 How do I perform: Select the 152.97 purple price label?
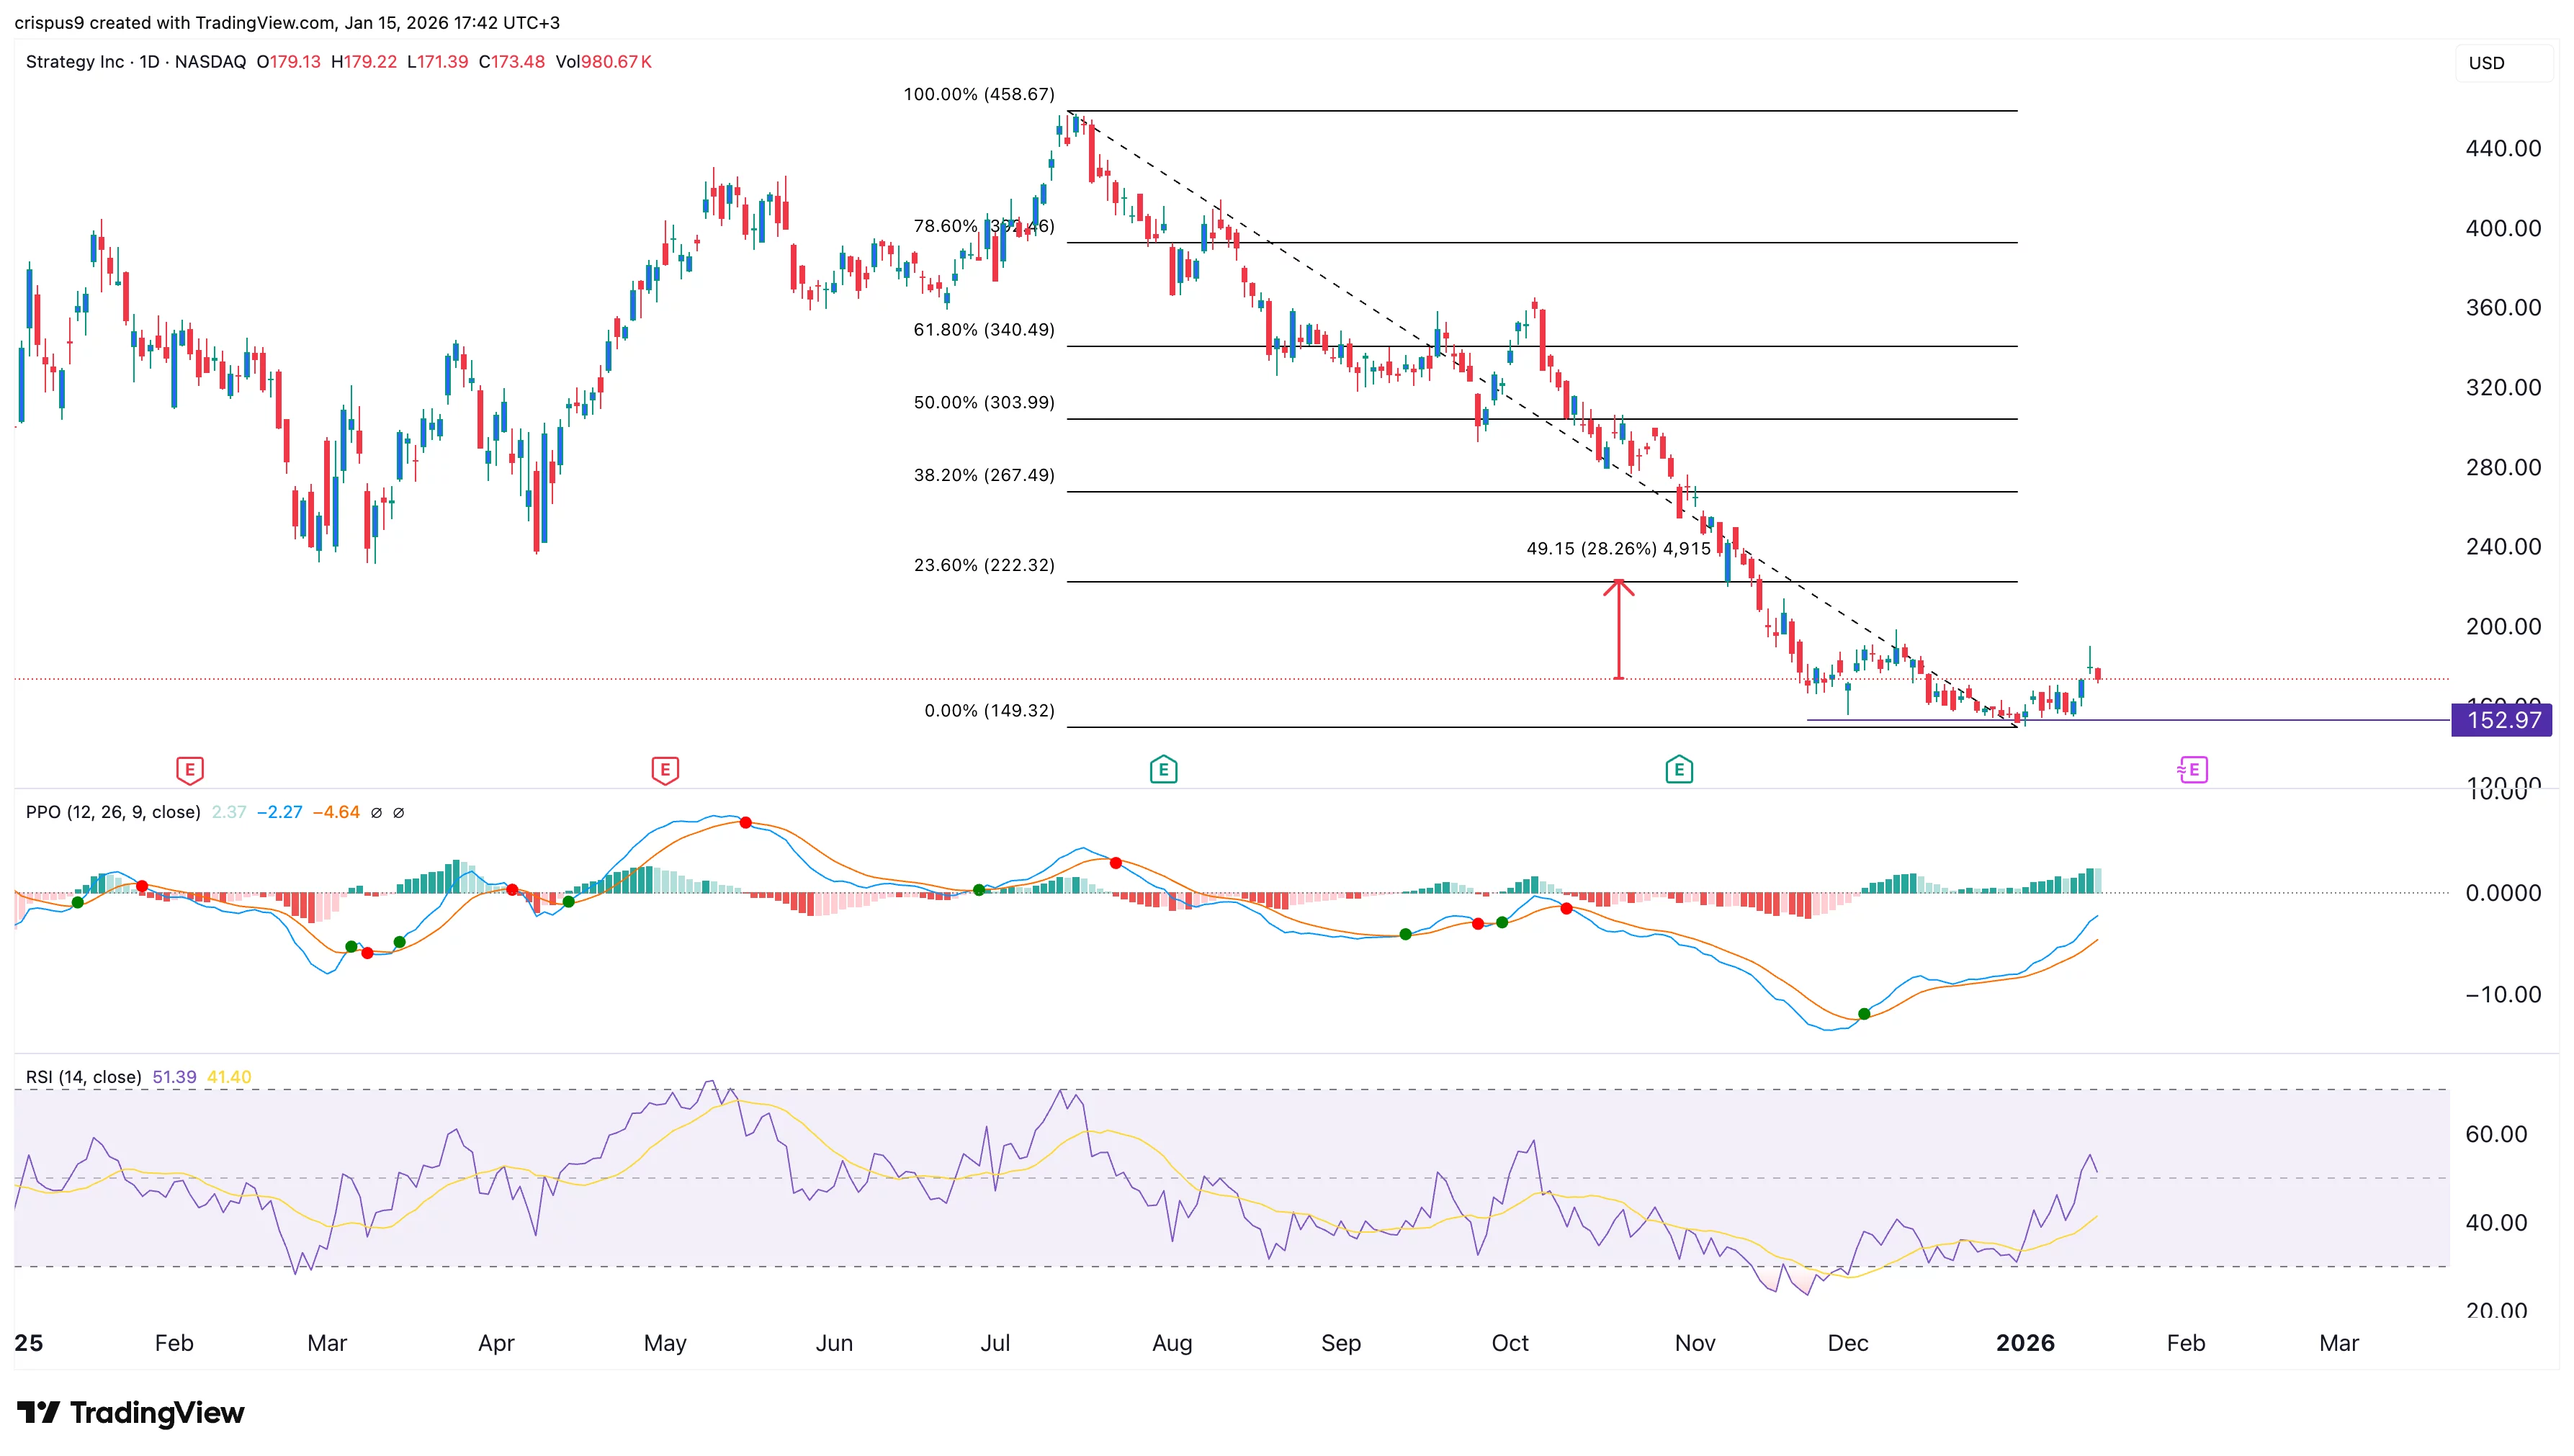(2502, 720)
